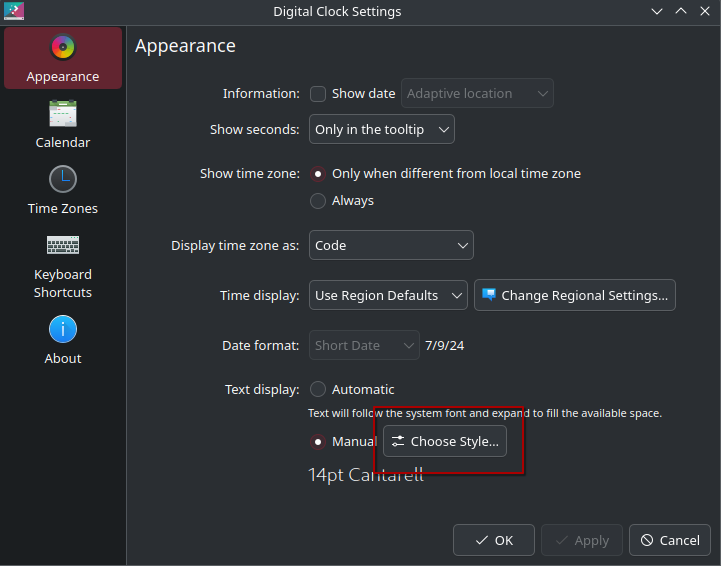
Task: Open Keyboard Shortcuts keyboard icon
Action: click(63, 245)
